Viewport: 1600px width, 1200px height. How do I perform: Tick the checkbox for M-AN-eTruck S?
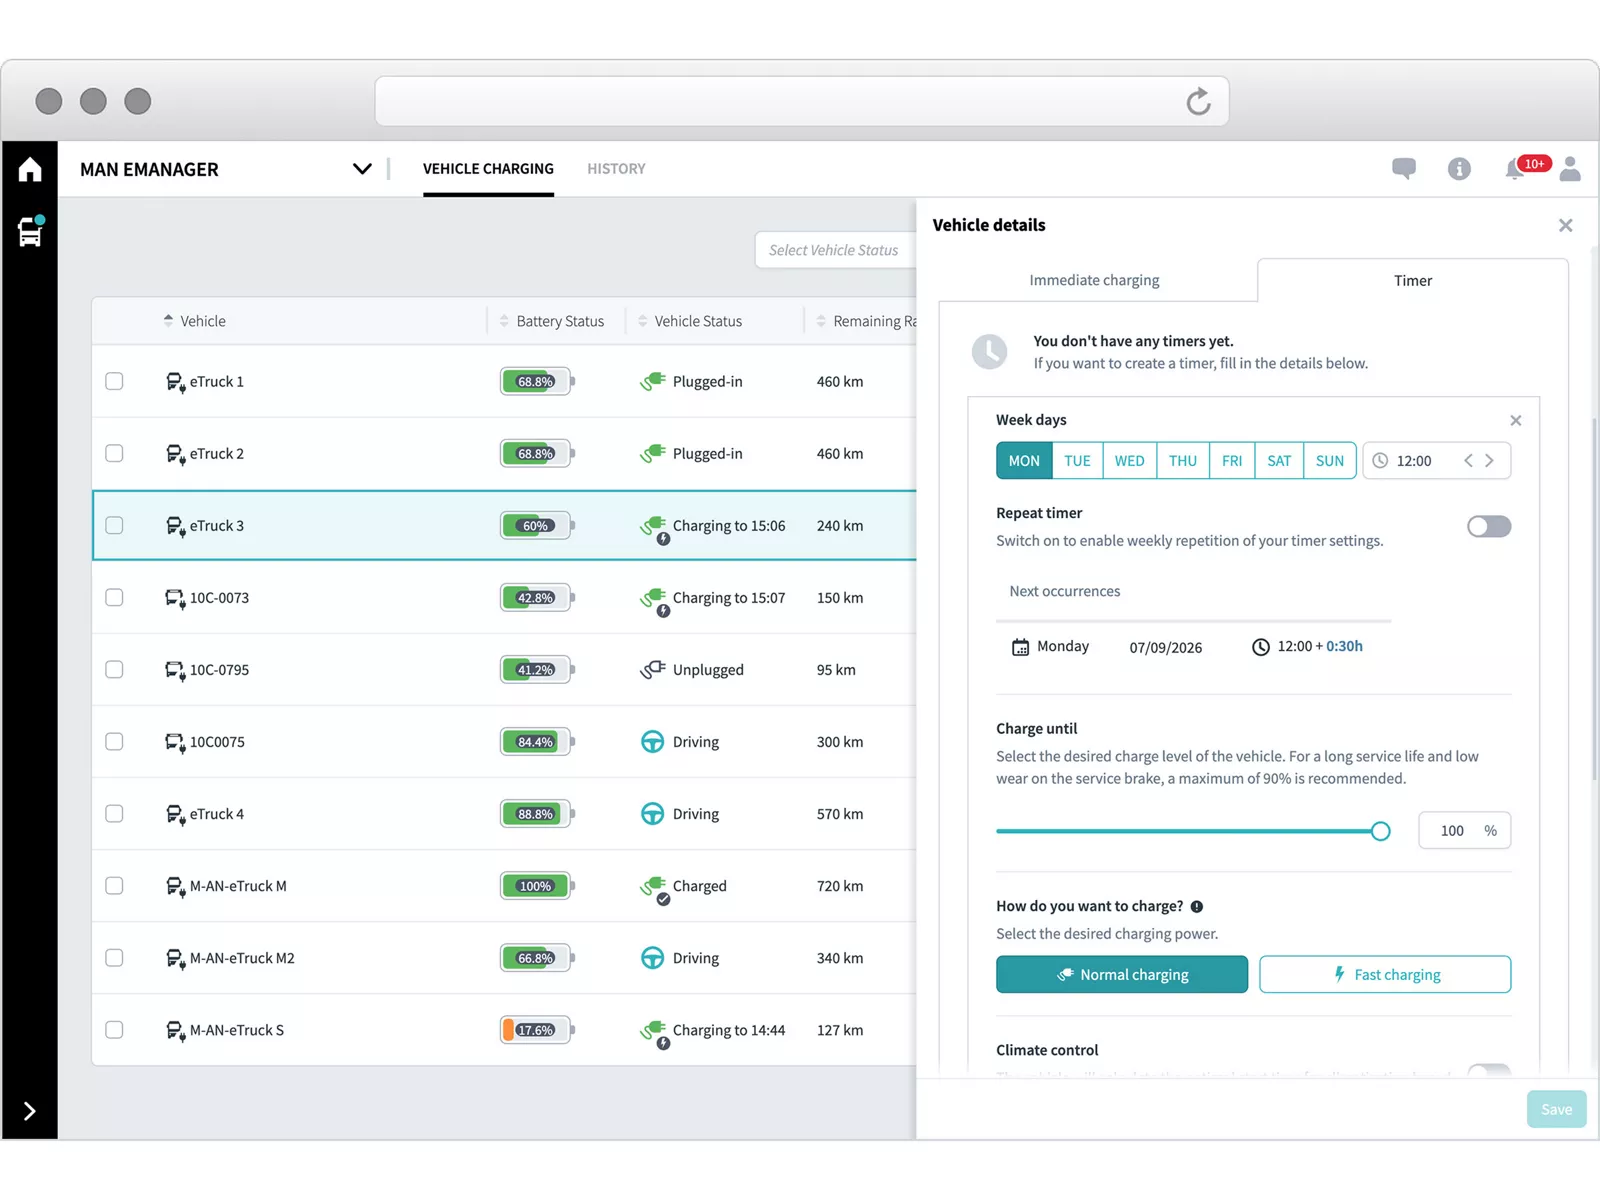tap(114, 1029)
